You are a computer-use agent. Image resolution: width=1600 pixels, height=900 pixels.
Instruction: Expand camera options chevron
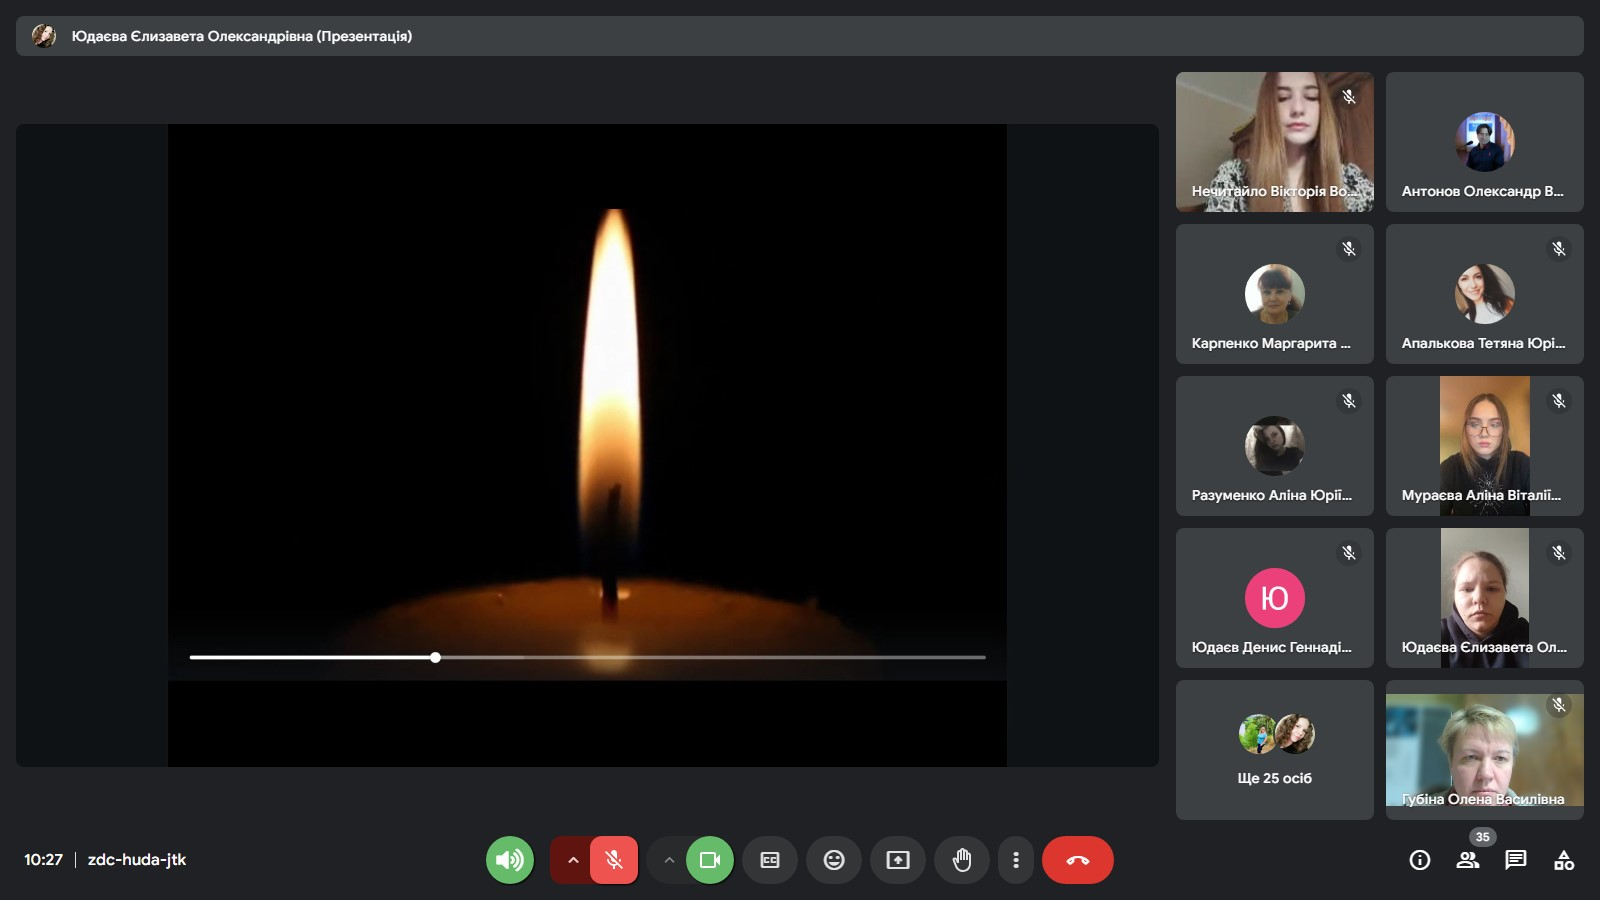click(x=669, y=860)
